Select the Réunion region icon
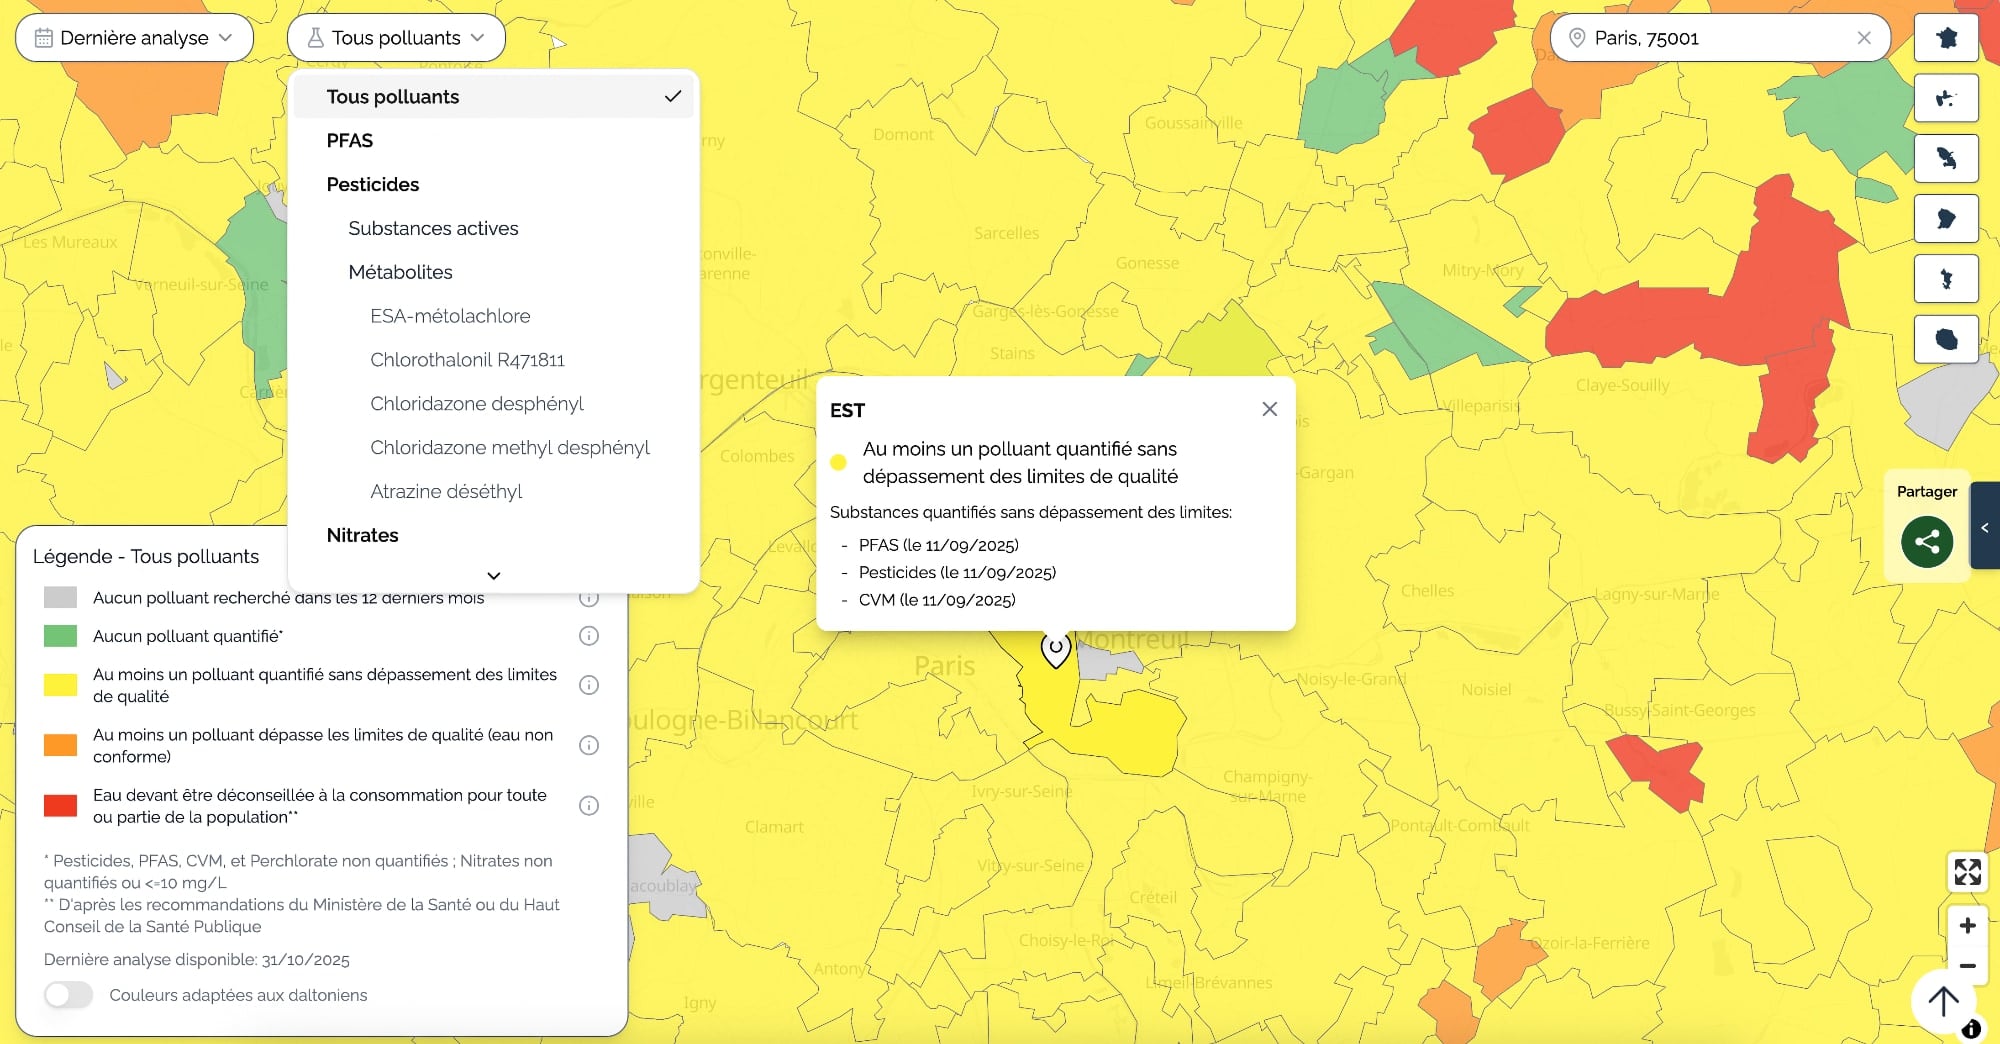The height and width of the screenshot is (1044, 2000). coord(1946,338)
